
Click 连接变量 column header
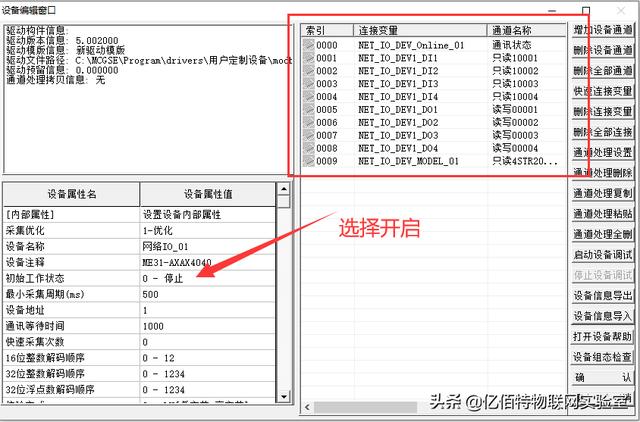420,30
